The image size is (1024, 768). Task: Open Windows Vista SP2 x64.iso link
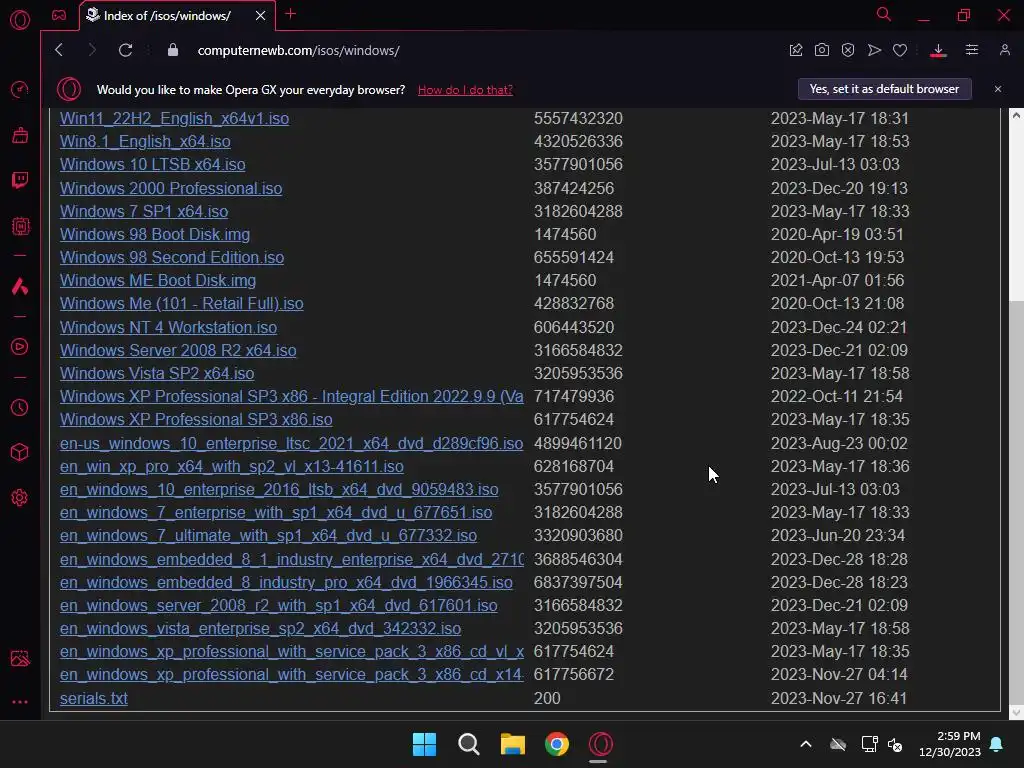point(157,373)
